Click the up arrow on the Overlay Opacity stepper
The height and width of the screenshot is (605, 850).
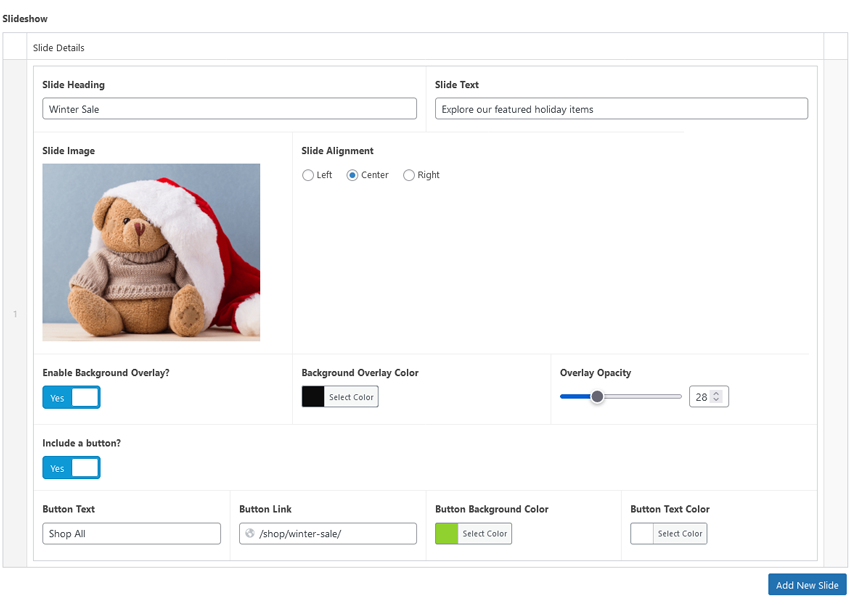[717, 392]
